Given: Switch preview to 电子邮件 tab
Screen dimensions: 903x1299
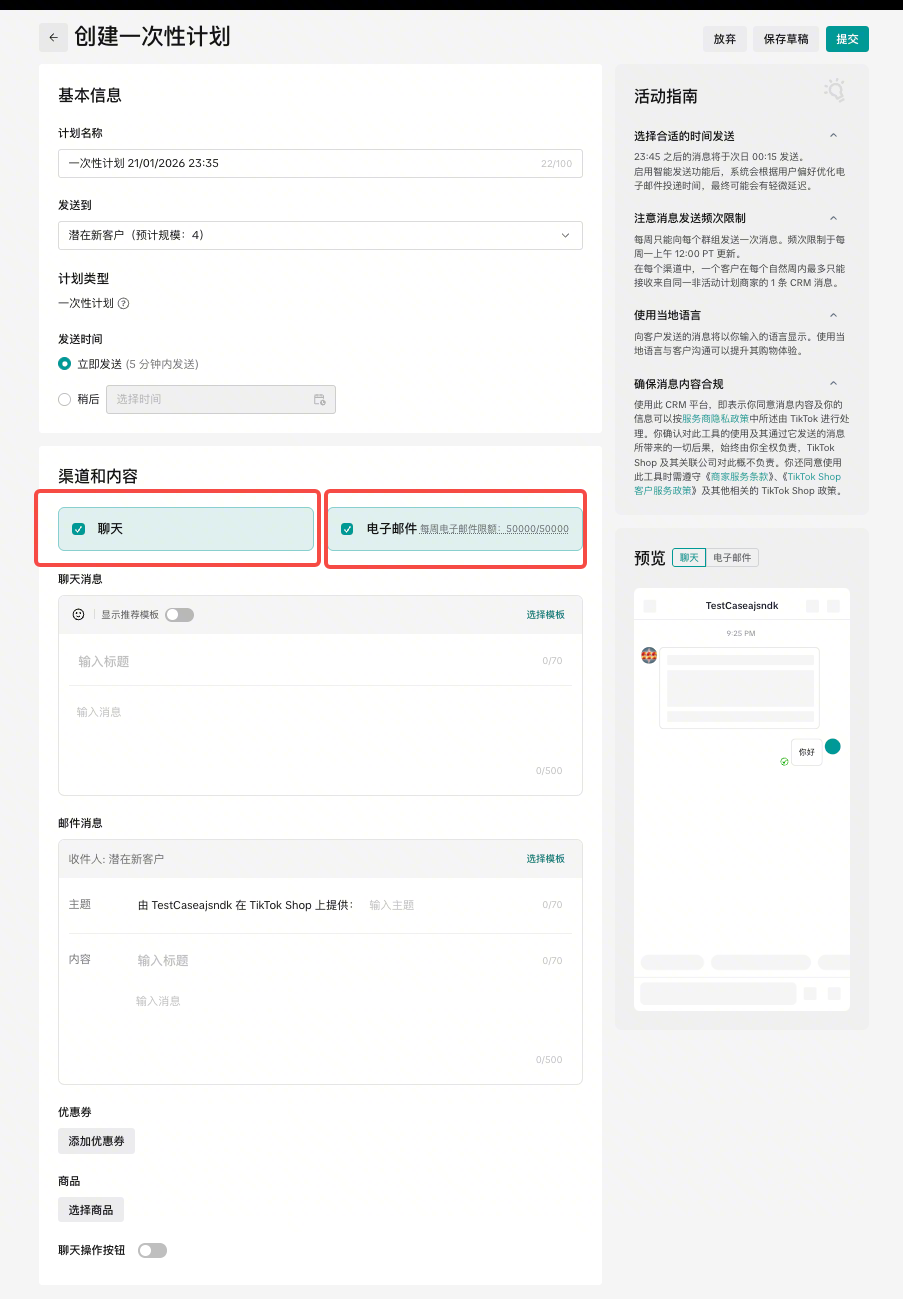Looking at the screenshot, I should coord(733,557).
